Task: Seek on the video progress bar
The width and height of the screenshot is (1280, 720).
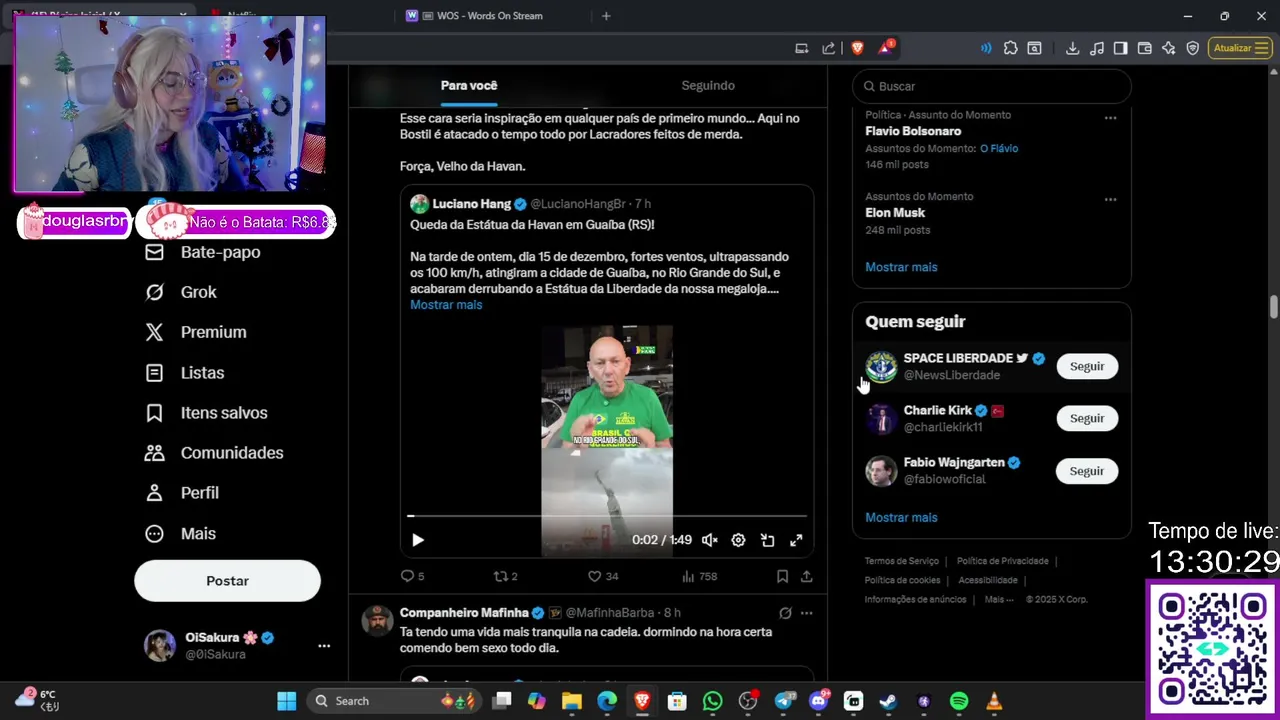Action: (607, 516)
